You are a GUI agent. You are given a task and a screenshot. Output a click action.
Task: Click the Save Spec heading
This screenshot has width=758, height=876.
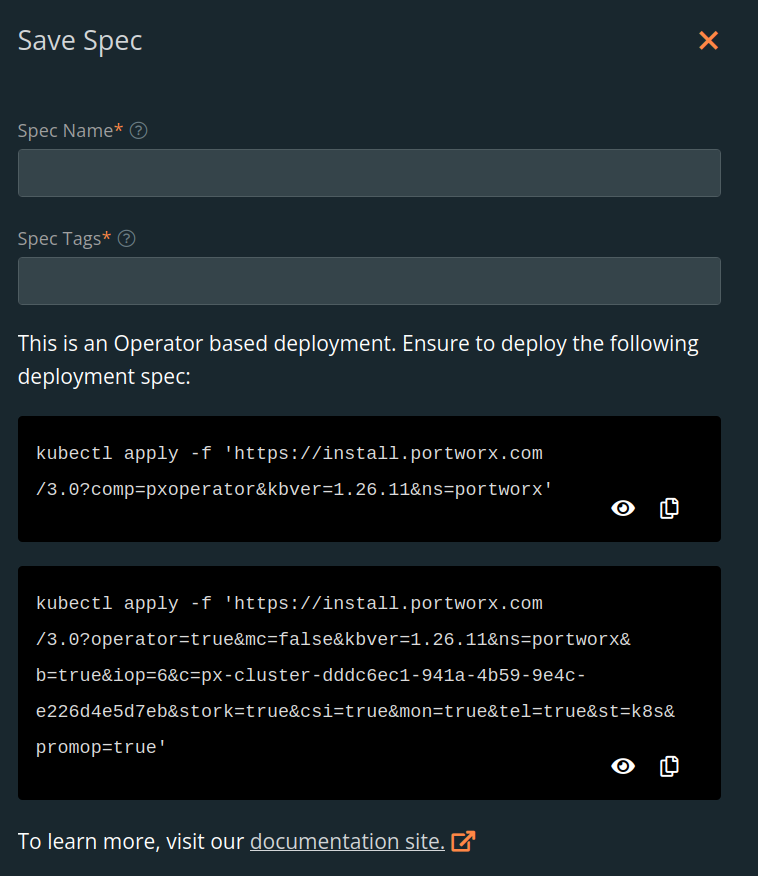tap(80, 41)
